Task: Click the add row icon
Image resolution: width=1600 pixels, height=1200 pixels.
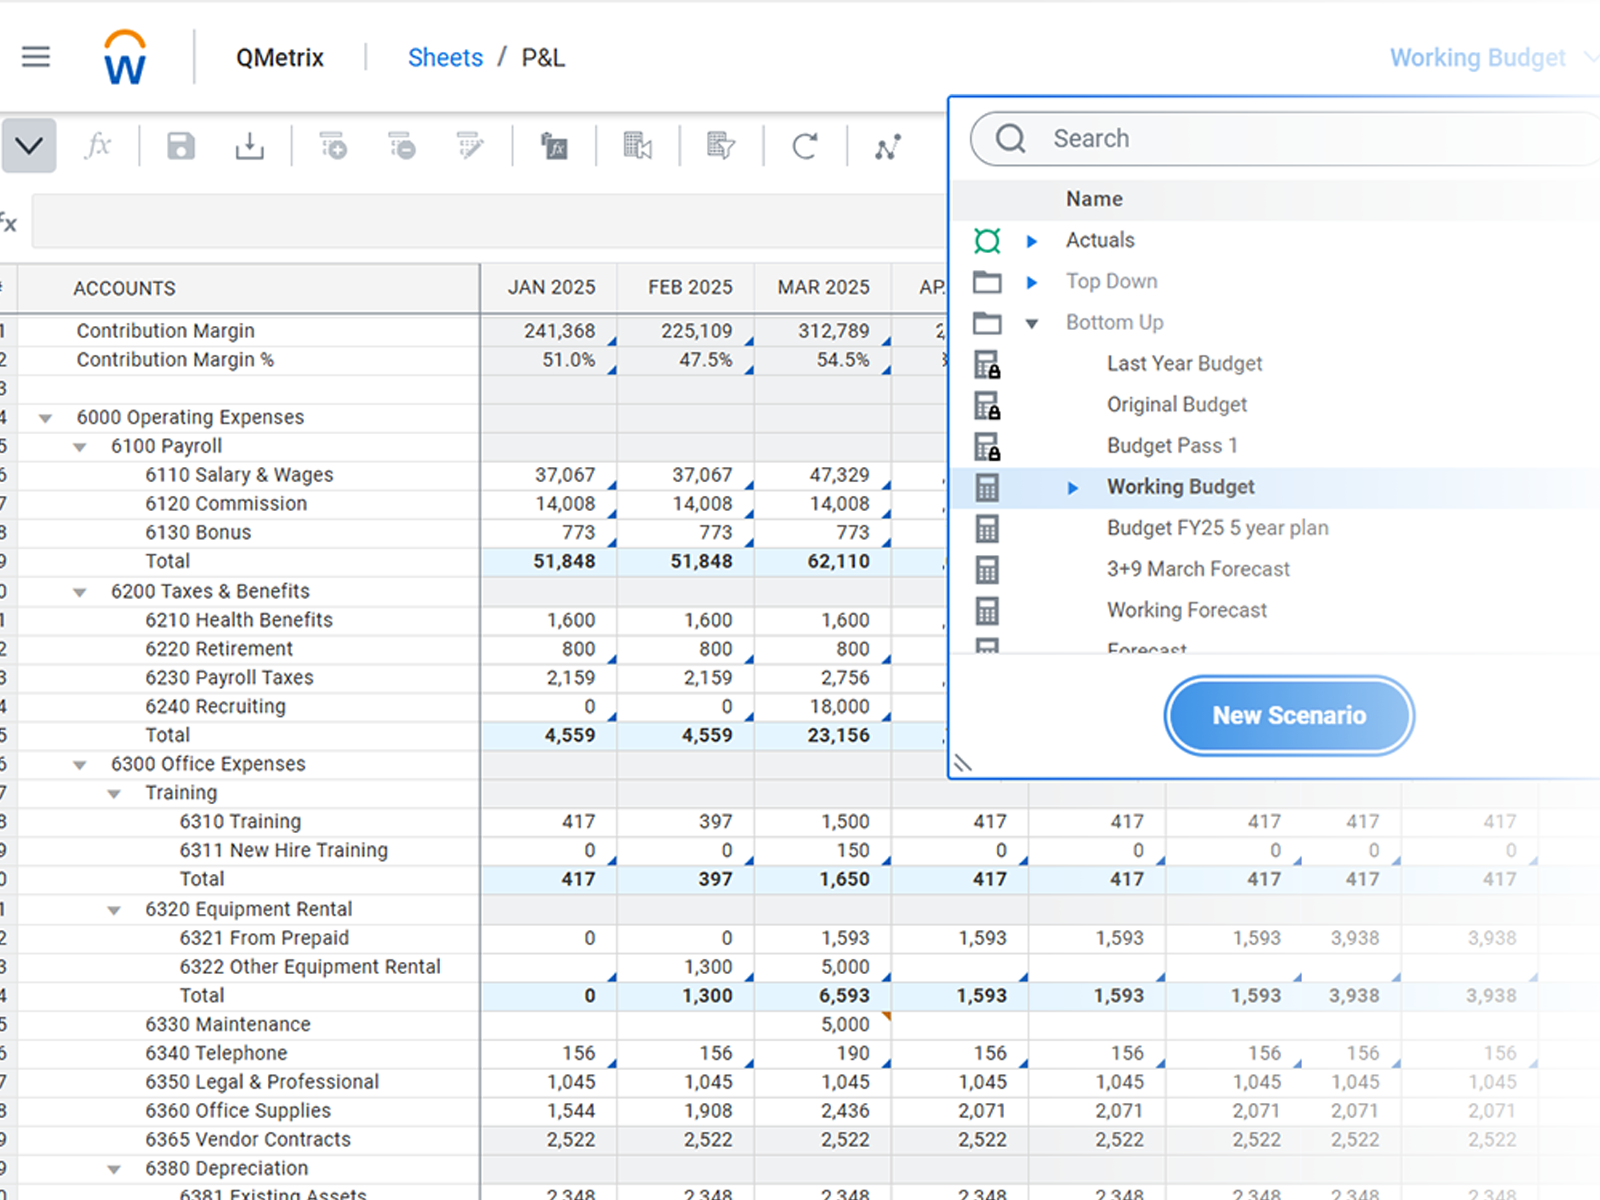Action: click(333, 147)
